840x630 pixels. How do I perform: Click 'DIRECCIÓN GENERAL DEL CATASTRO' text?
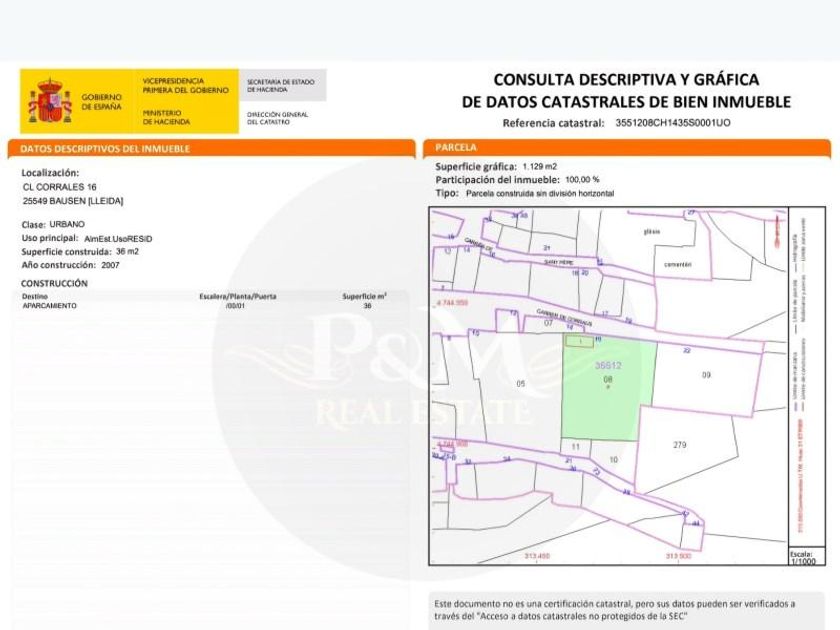277,118
